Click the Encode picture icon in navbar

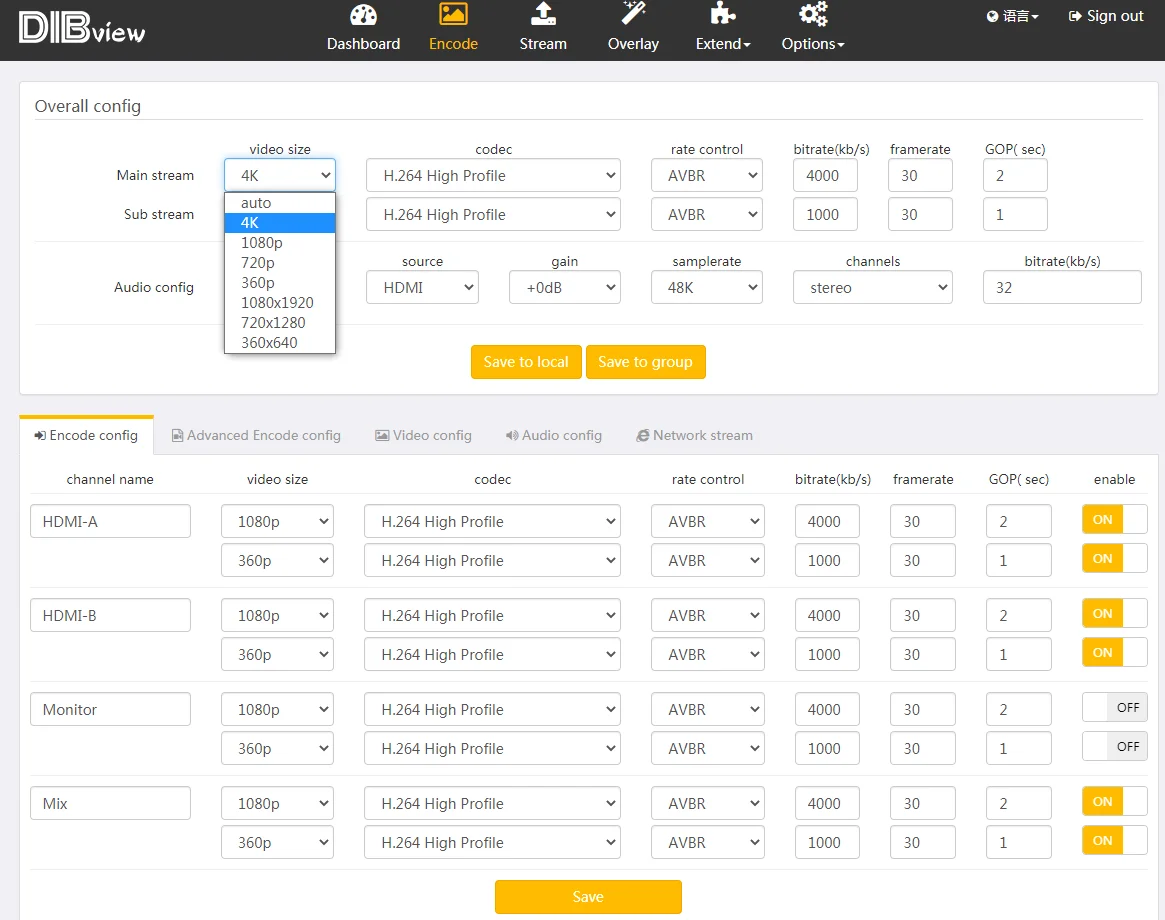453,14
